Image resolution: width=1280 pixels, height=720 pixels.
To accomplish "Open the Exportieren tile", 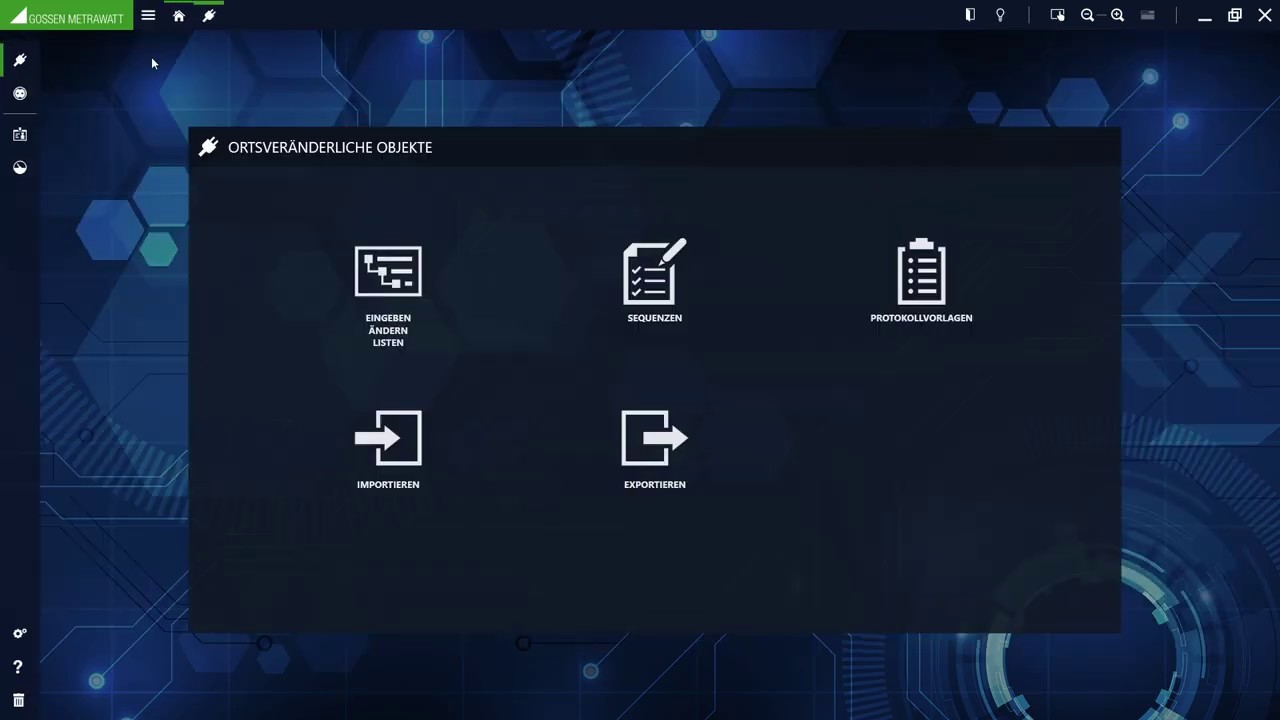I will point(655,450).
